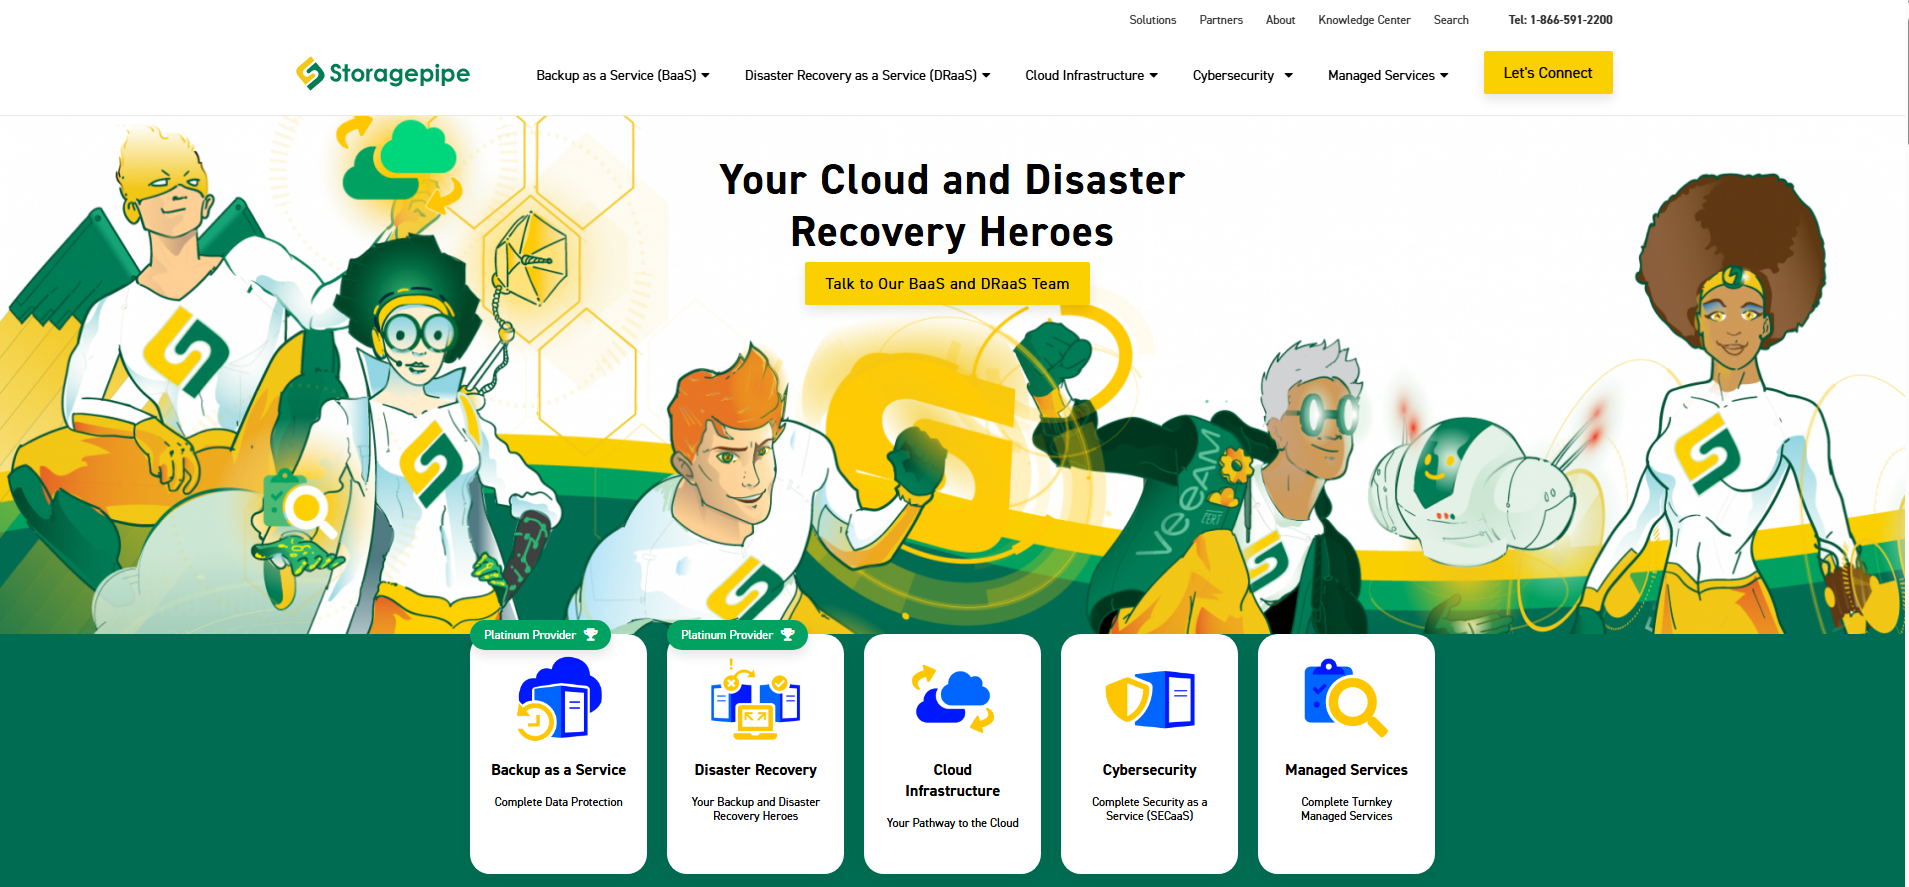The image size is (1909, 887).
Task: Open the Managed Services card title
Action: click(x=1346, y=770)
